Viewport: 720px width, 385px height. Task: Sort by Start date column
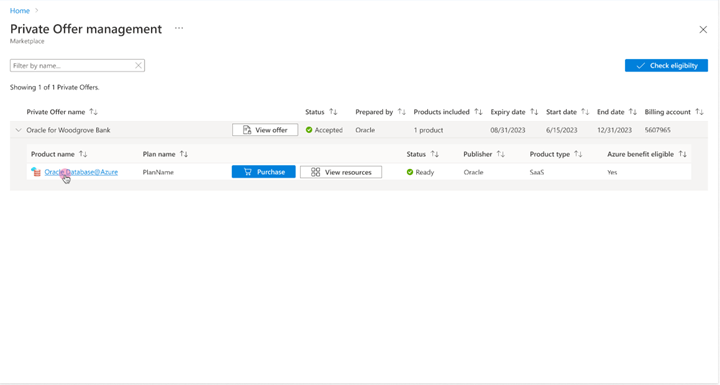point(585,112)
